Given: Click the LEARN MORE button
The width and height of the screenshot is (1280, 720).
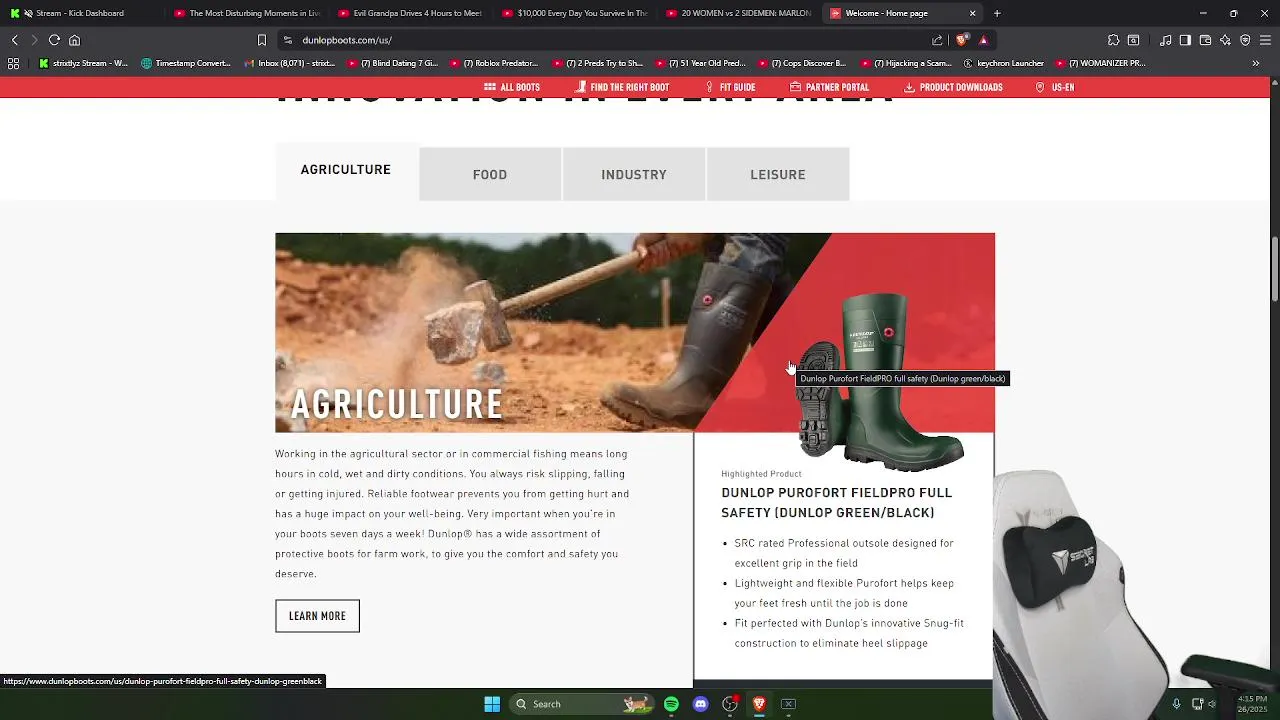Looking at the screenshot, I should point(317,616).
